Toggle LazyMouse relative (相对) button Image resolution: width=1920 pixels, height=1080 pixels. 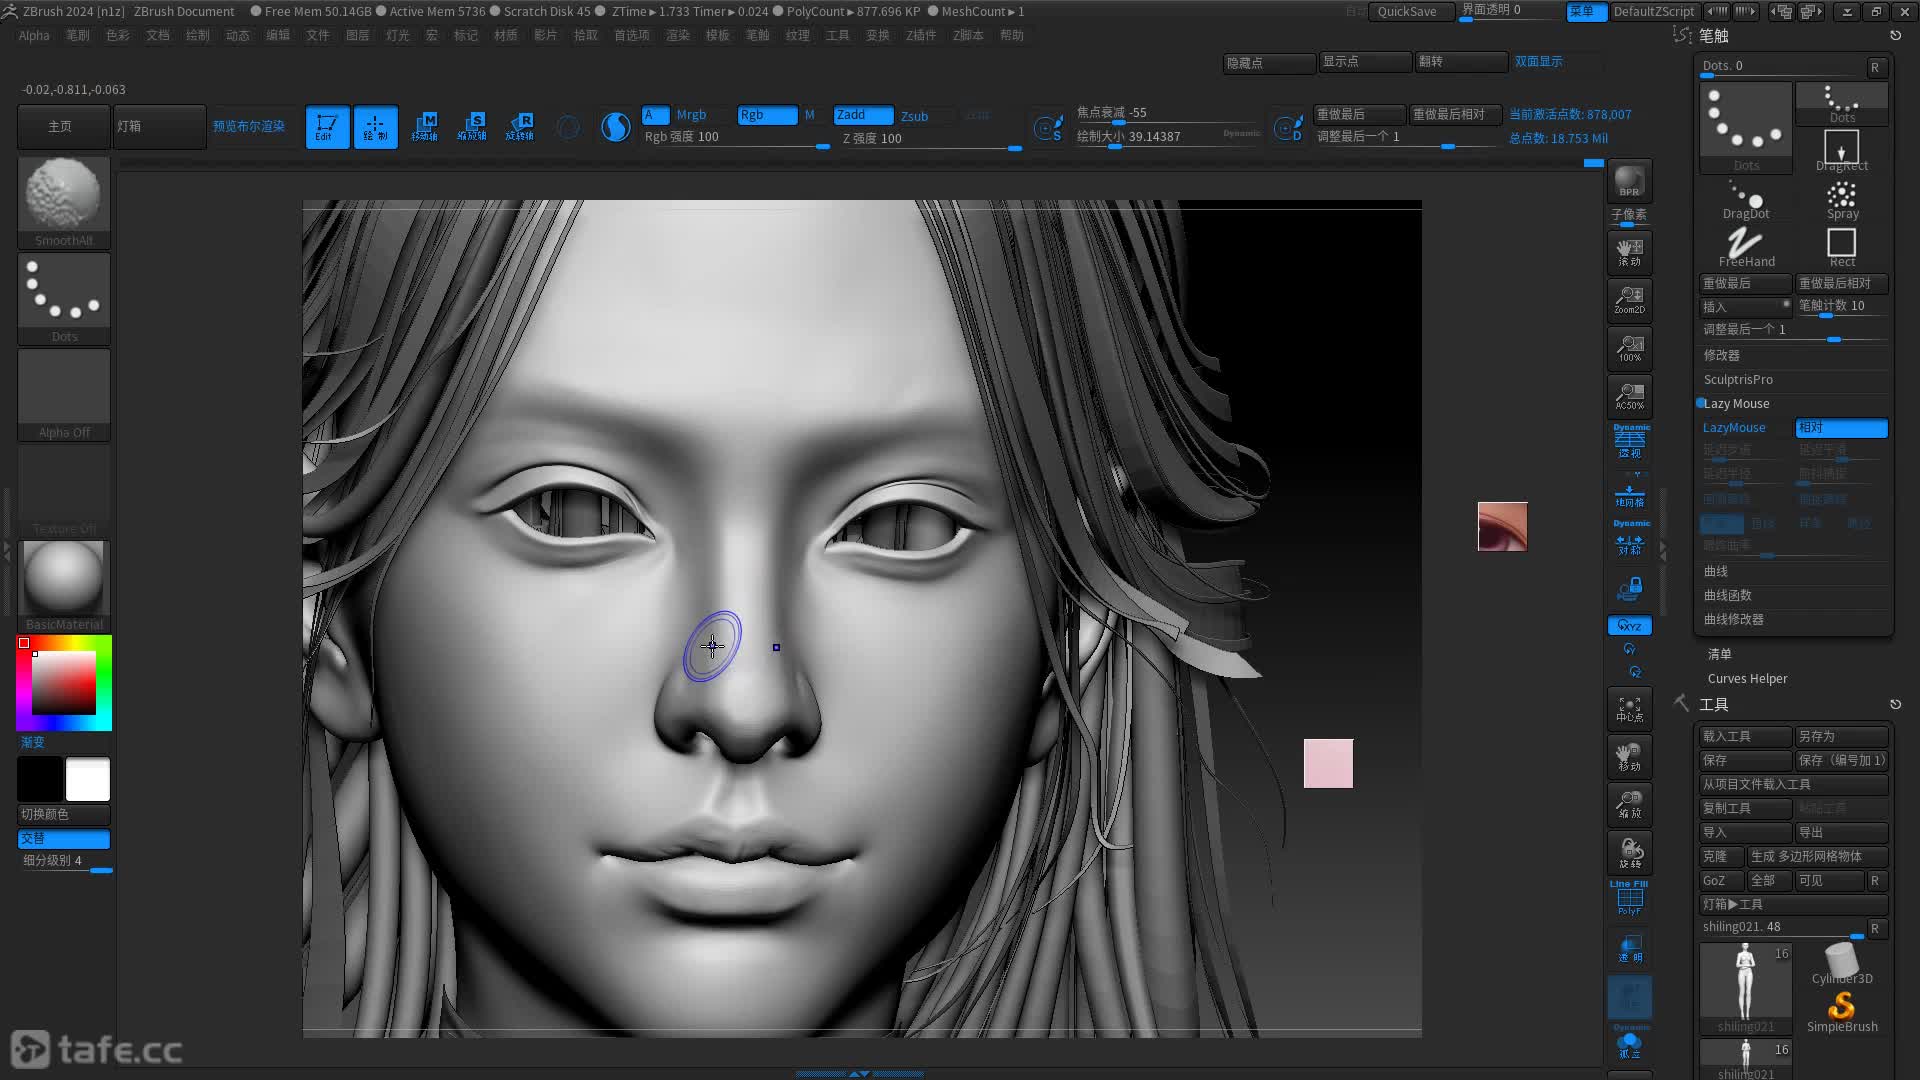(x=1841, y=428)
